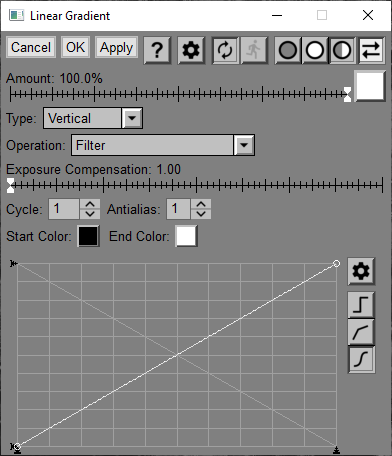
Task: Select the step curve shape button
Action: tap(361, 305)
